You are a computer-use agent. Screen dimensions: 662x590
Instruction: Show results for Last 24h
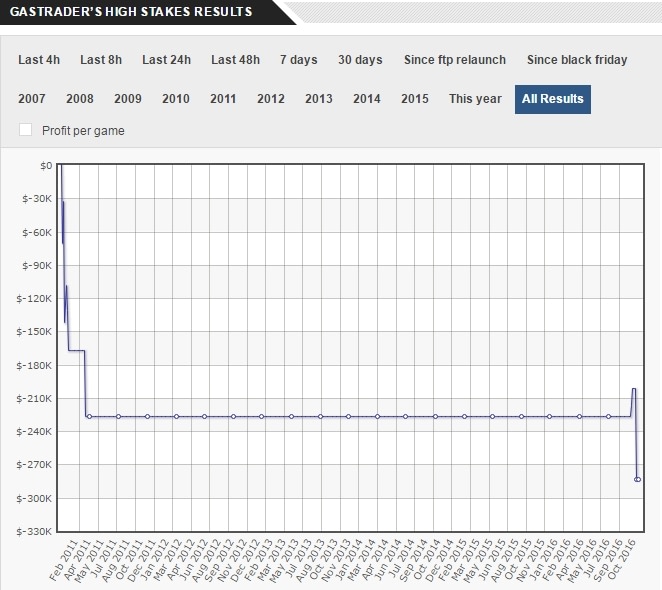pyautogui.click(x=167, y=60)
